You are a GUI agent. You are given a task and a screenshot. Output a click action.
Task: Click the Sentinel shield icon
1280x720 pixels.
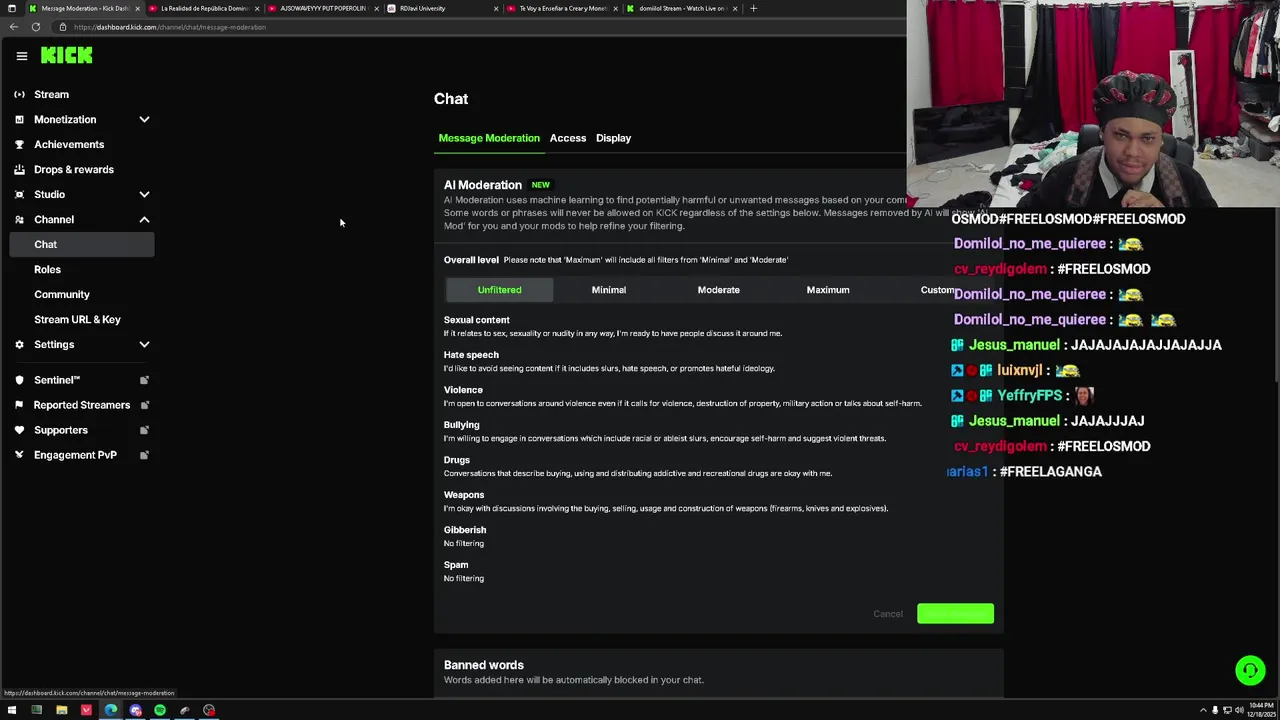(19, 380)
